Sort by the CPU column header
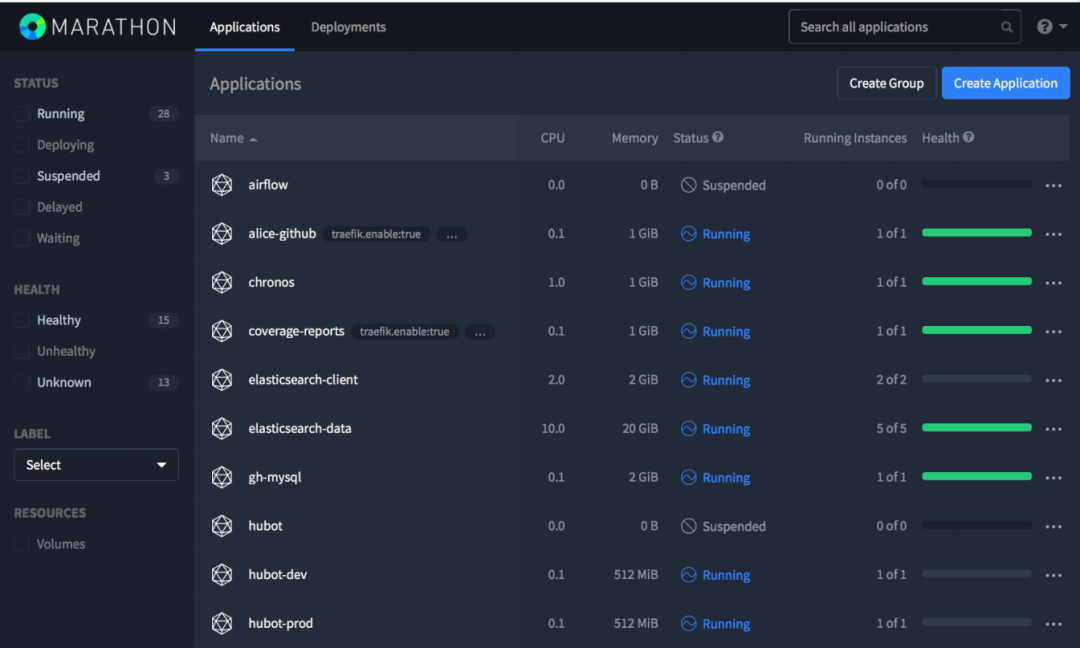The image size is (1080, 648). [552, 138]
